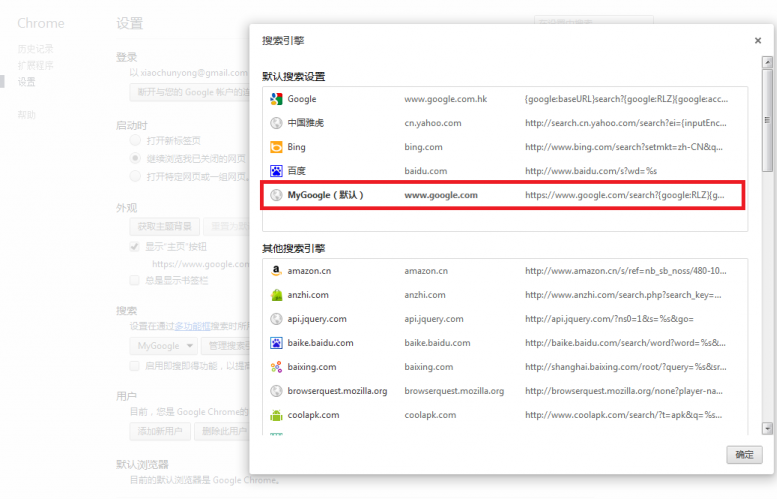
Task: Click the anzhi.com green icon
Action: (276, 295)
